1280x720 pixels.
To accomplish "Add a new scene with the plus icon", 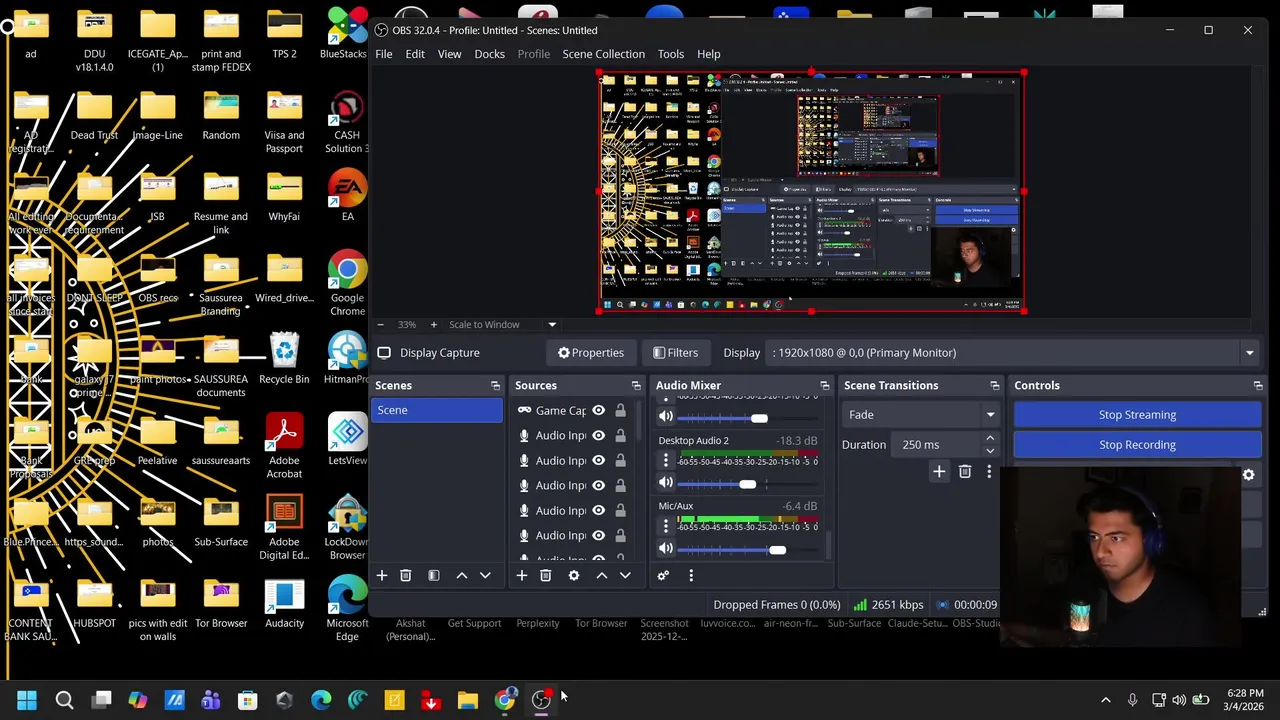I will (381, 575).
